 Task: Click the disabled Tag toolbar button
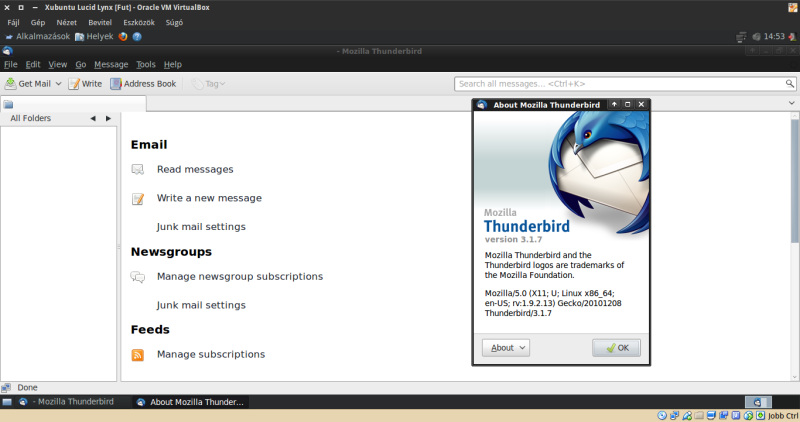208,84
